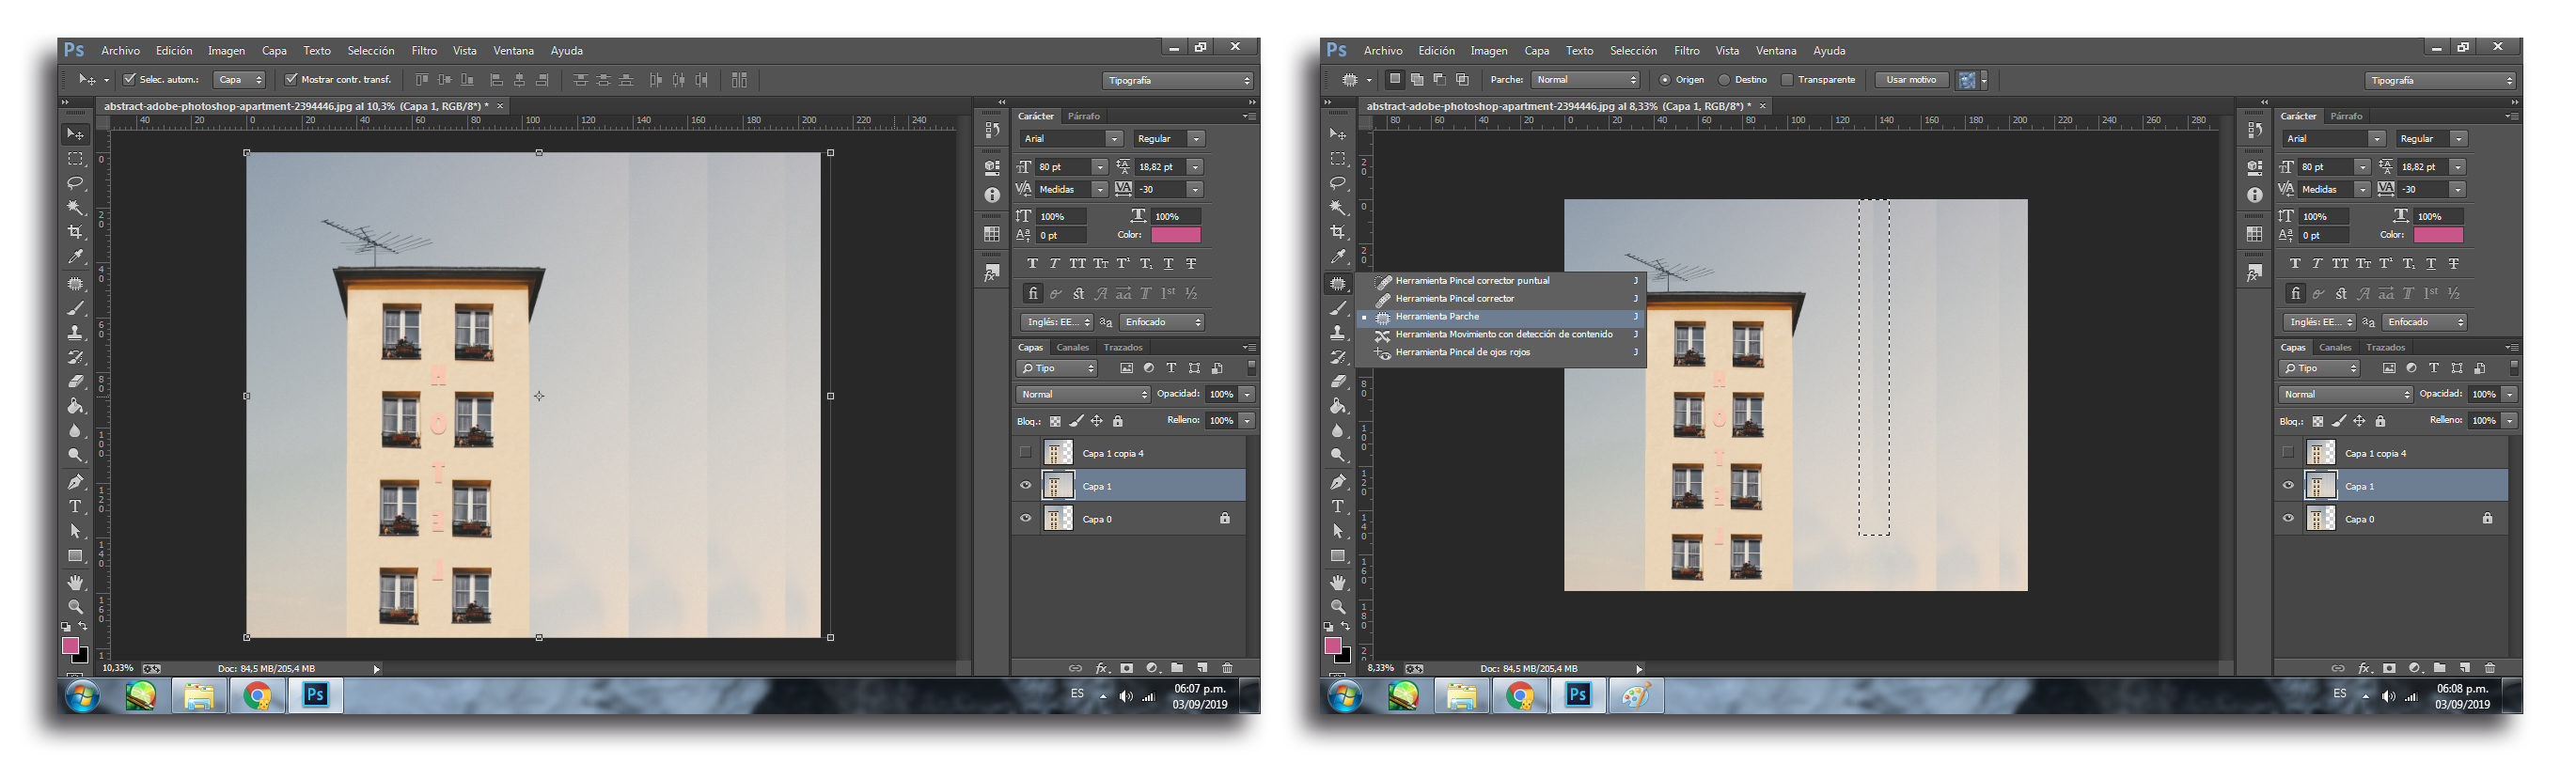Click foreground color swatch in left toolbar
This screenshot has height=763, width=2576.
pyautogui.click(x=71, y=647)
